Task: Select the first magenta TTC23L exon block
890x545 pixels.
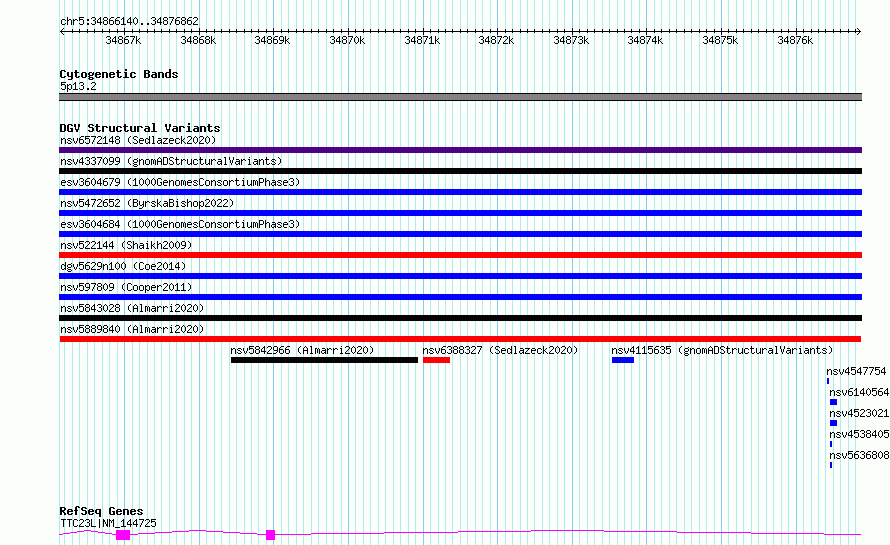Action: pyautogui.click(x=123, y=535)
